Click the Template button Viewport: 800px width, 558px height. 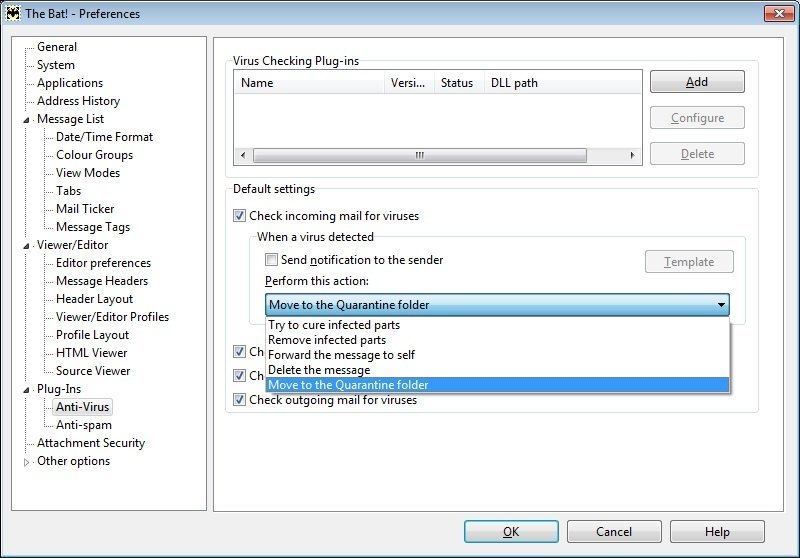[689, 262]
